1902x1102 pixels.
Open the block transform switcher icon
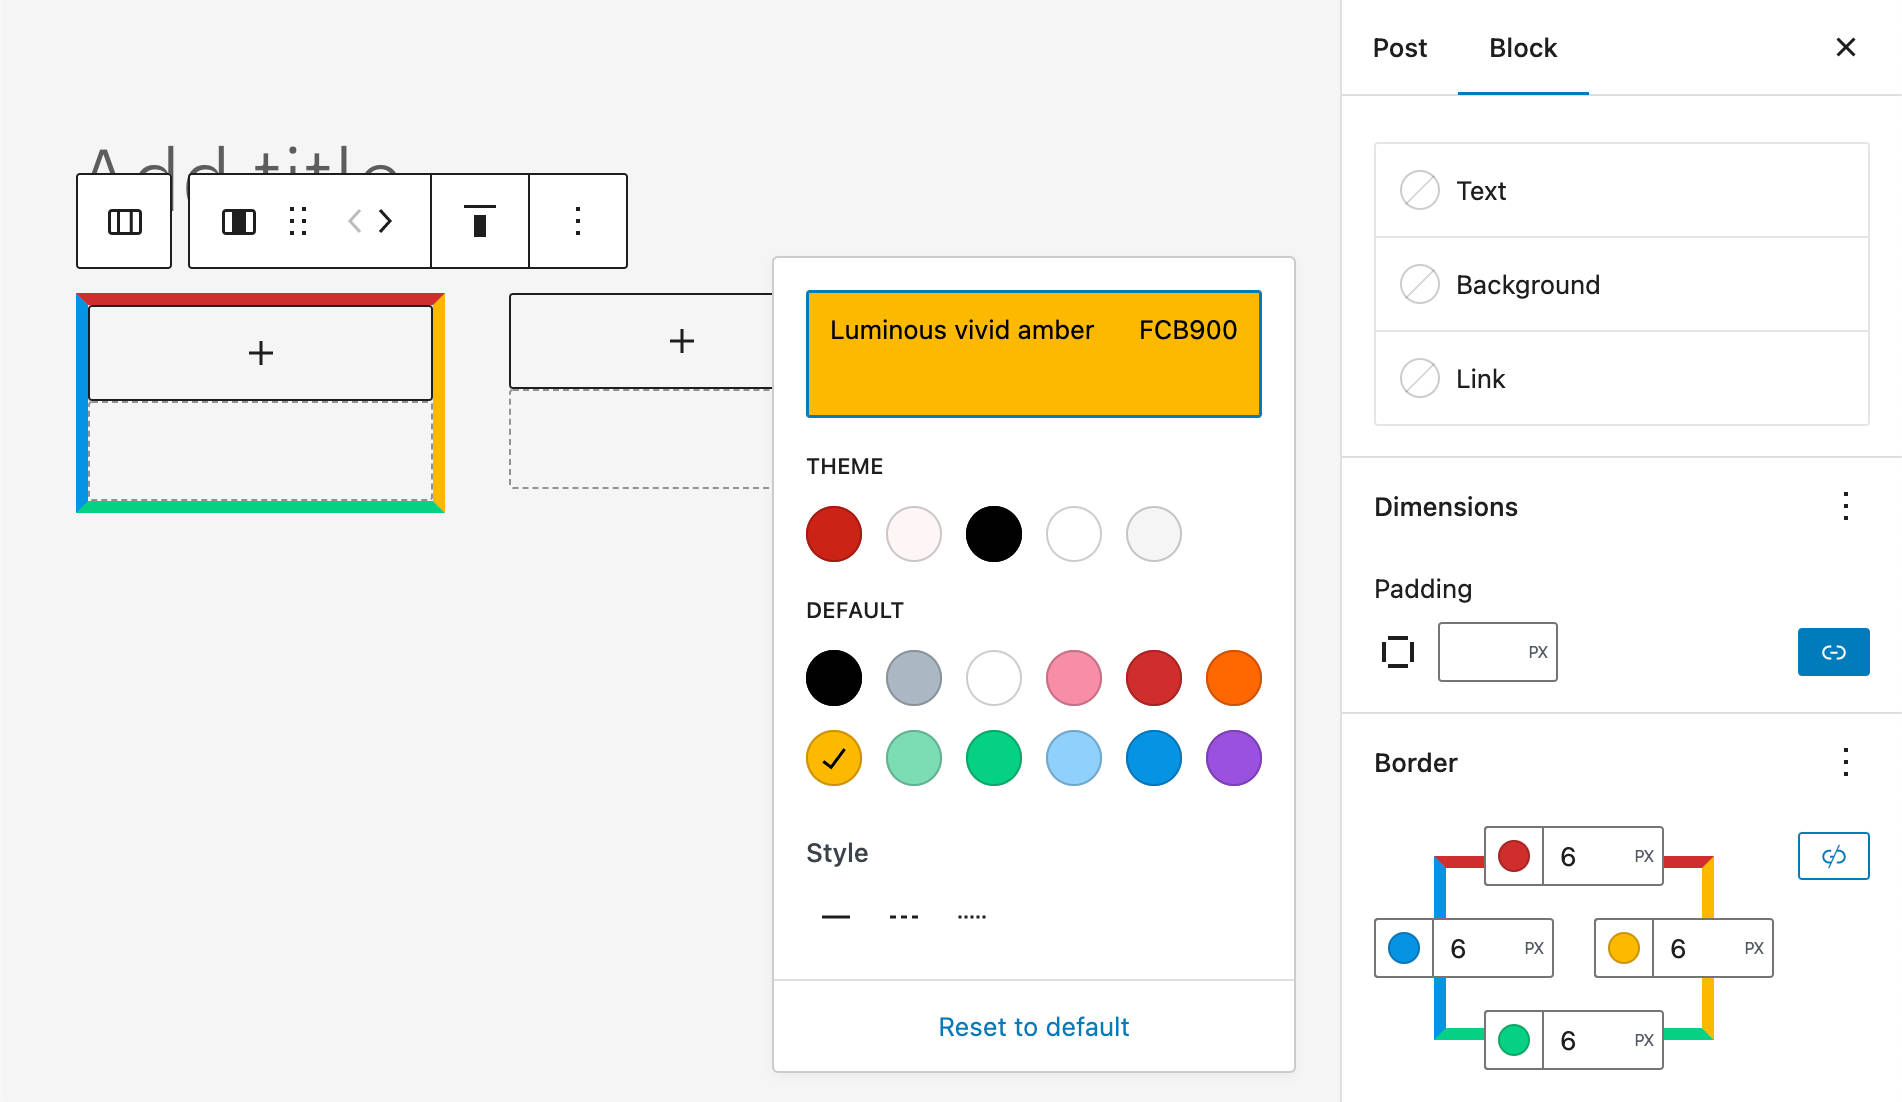click(240, 221)
